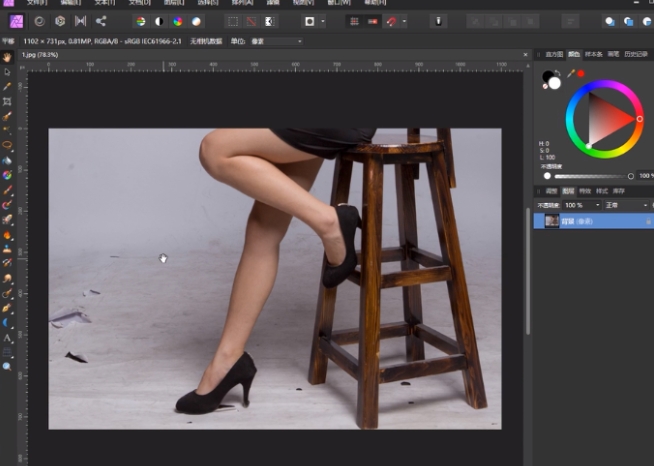Toggle the lock on 背景 layer
This screenshot has width=654, height=466.
click(x=649, y=221)
